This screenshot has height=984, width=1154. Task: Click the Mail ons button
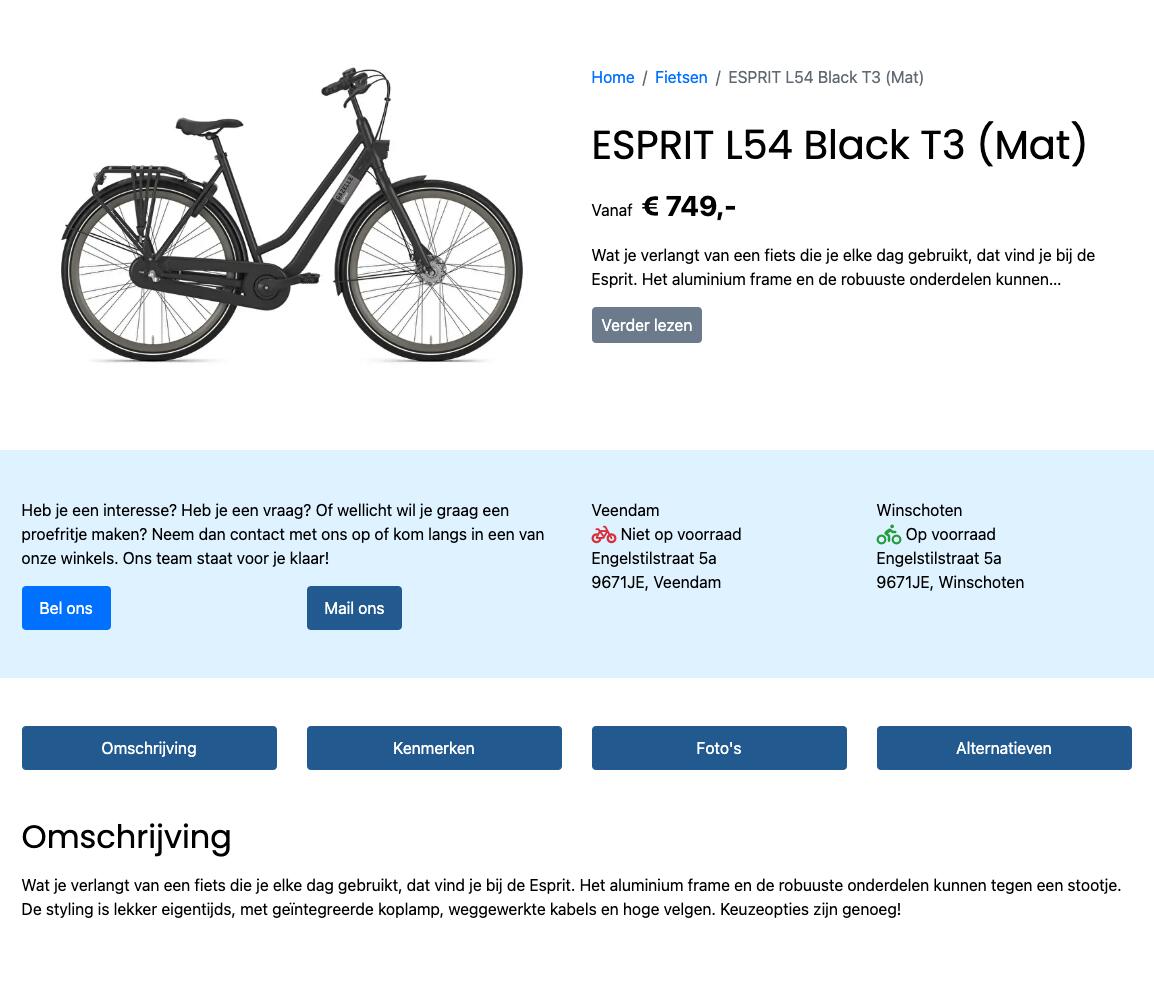(x=354, y=608)
